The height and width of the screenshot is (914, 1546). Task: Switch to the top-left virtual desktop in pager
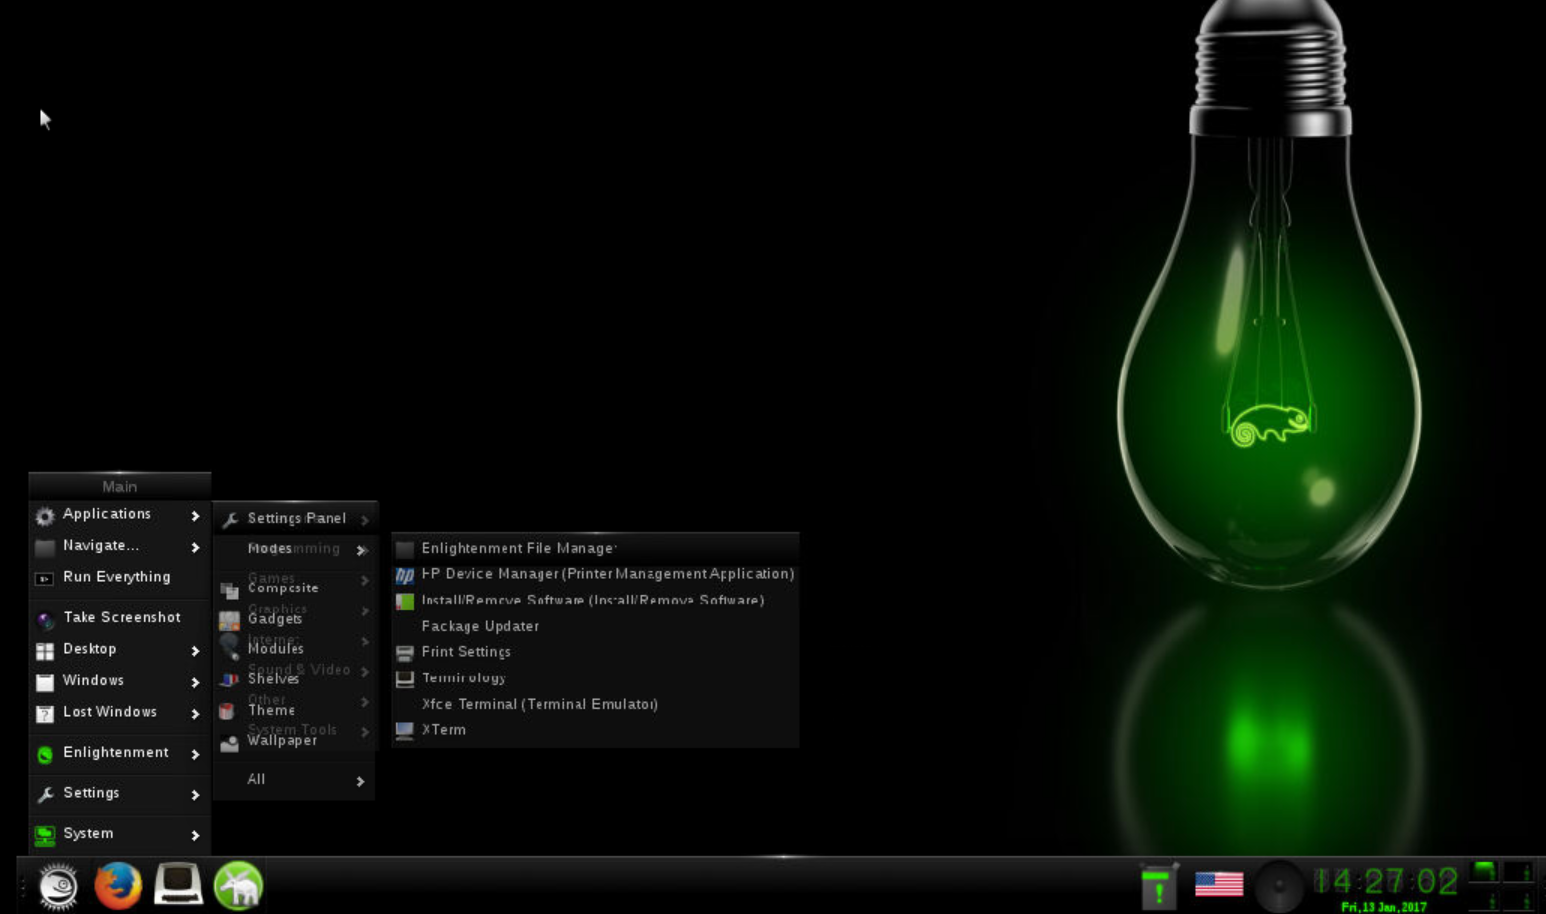pos(1484,872)
